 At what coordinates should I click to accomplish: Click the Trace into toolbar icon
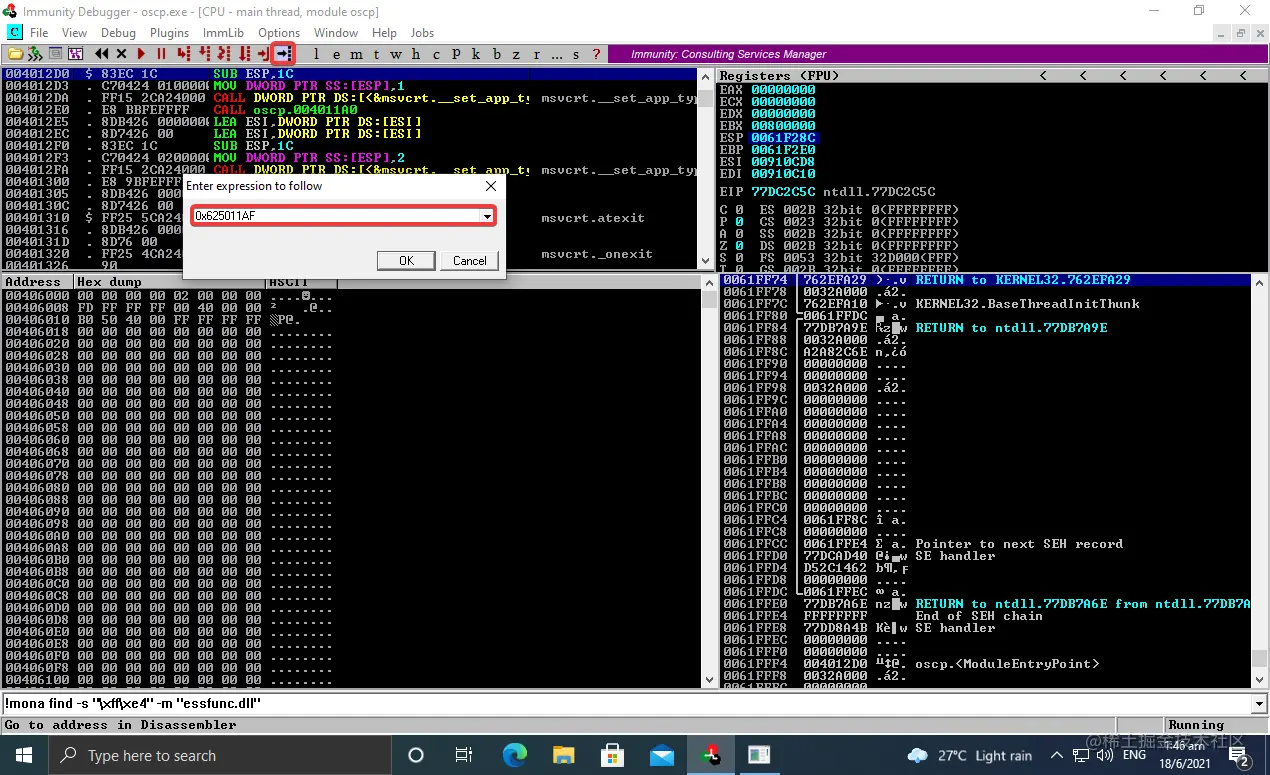pos(223,54)
